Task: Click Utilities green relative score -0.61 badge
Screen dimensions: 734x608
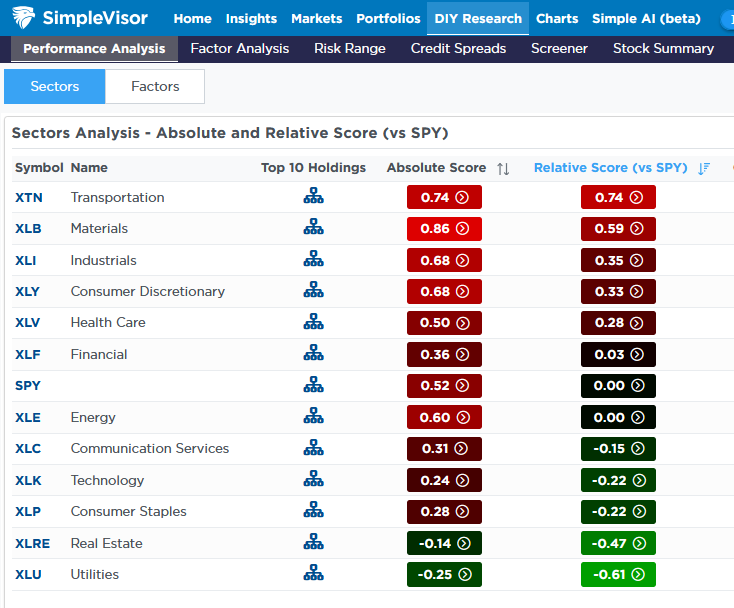Action: click(618, 575)
